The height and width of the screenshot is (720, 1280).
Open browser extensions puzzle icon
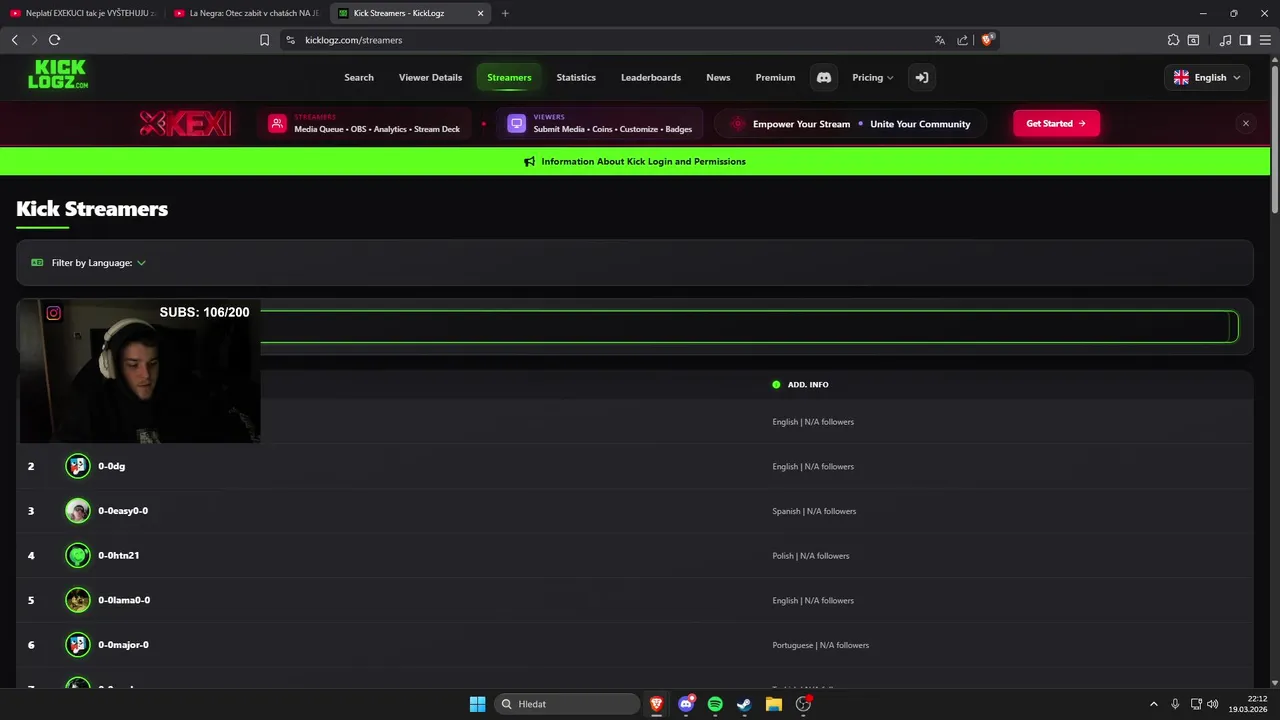[1173, 40]
